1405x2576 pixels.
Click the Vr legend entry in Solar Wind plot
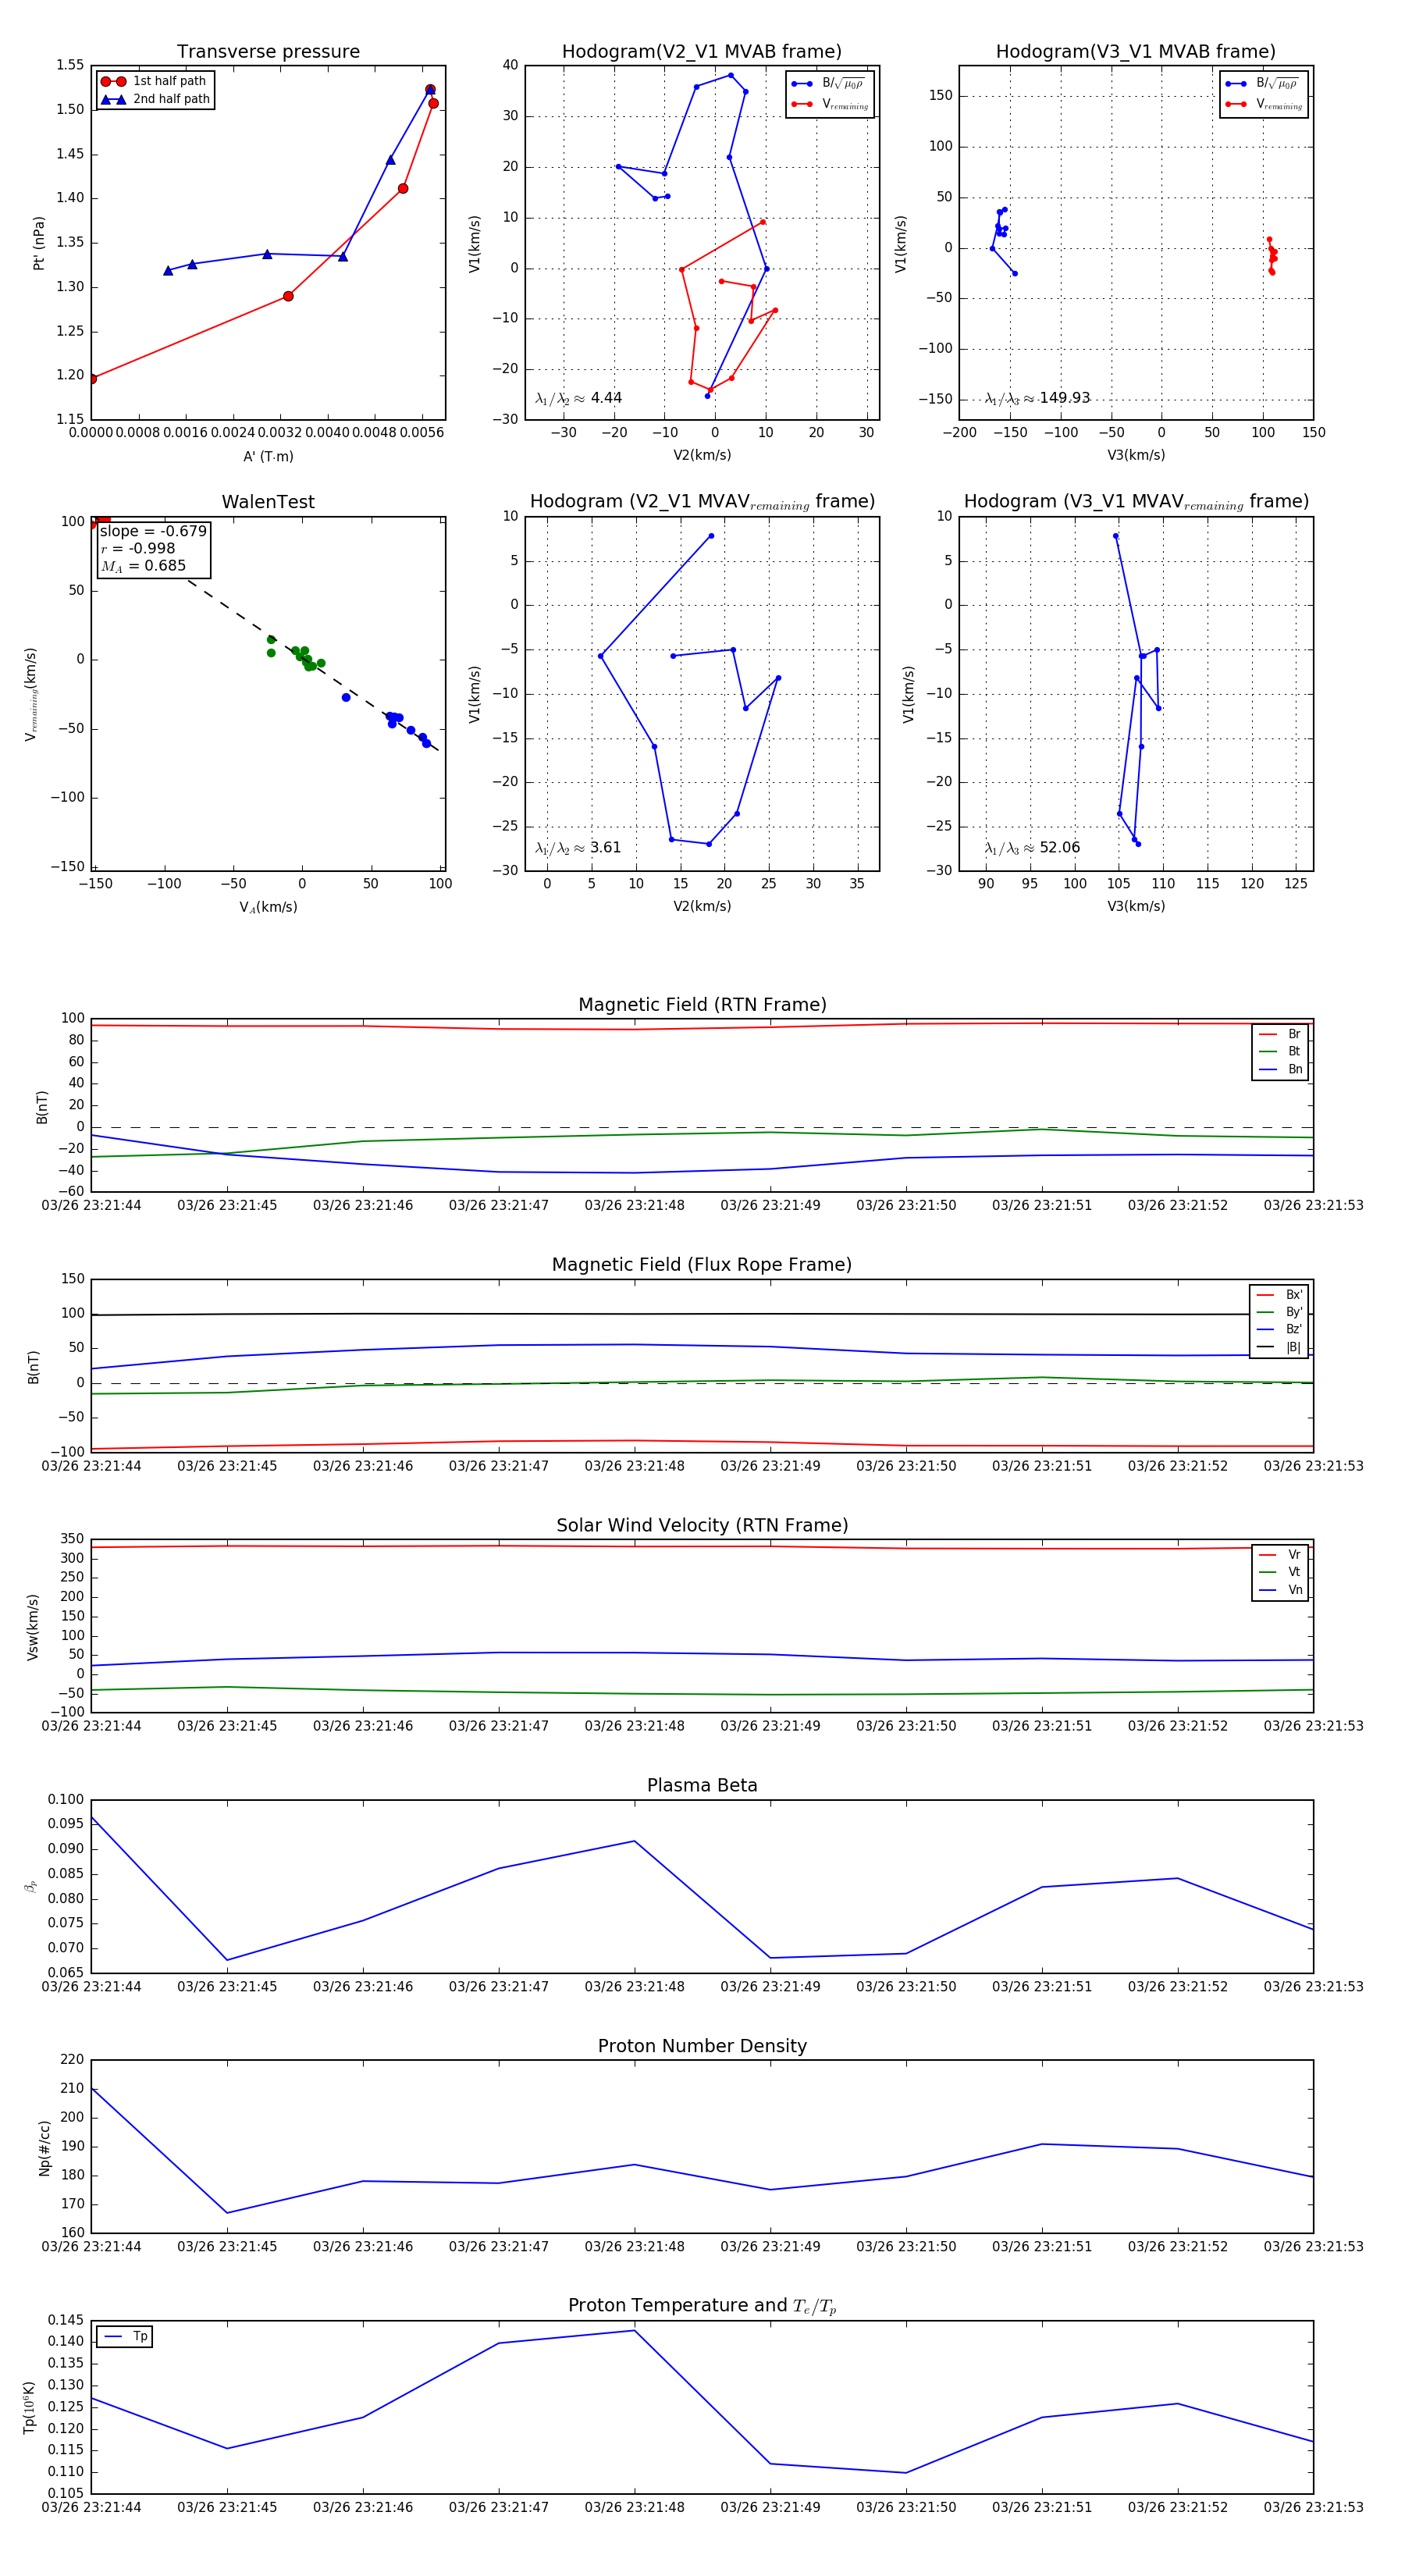1281,1555
